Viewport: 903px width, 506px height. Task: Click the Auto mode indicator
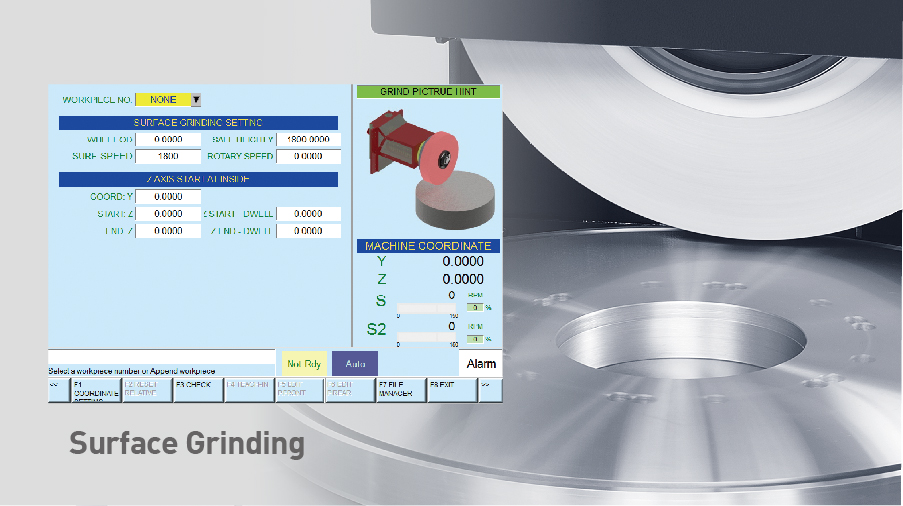355,364
